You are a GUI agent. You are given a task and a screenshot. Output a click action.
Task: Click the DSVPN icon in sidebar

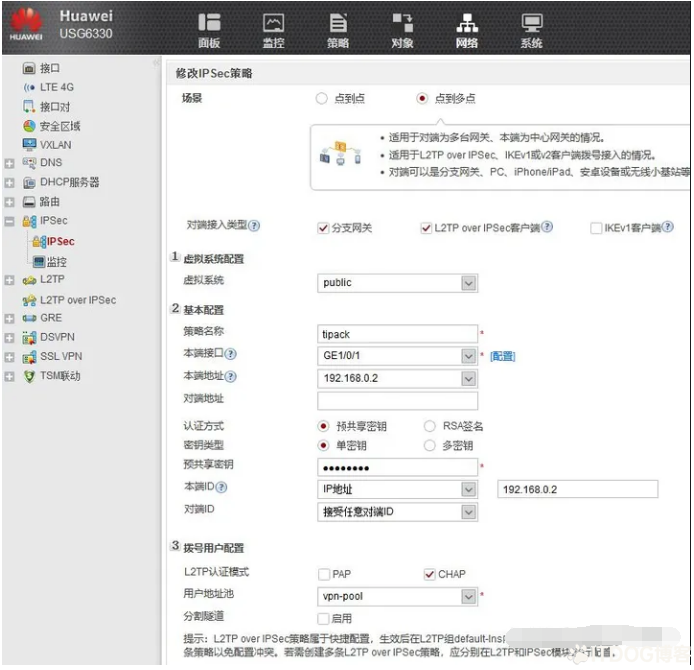(29, 338)
